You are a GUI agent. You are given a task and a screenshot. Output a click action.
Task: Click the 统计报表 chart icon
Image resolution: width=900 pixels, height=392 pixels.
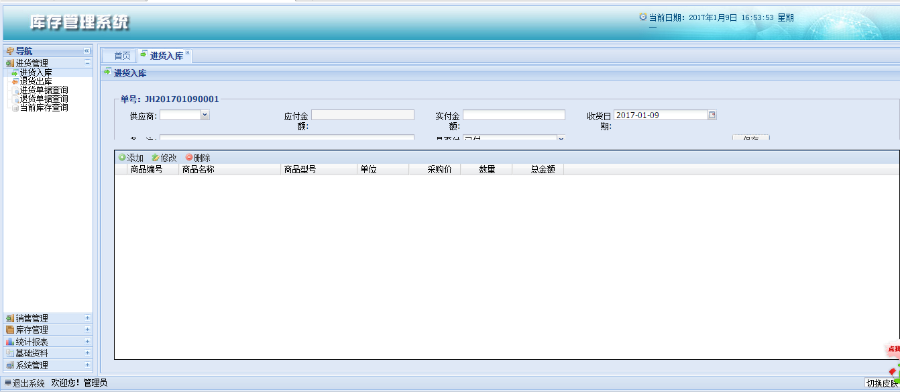[x=10, y=341]
